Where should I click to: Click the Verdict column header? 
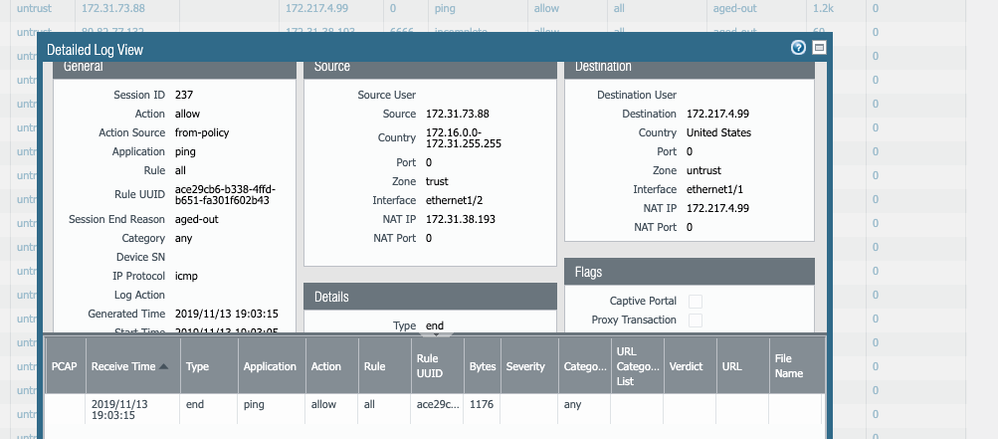[x=686, y=366]
